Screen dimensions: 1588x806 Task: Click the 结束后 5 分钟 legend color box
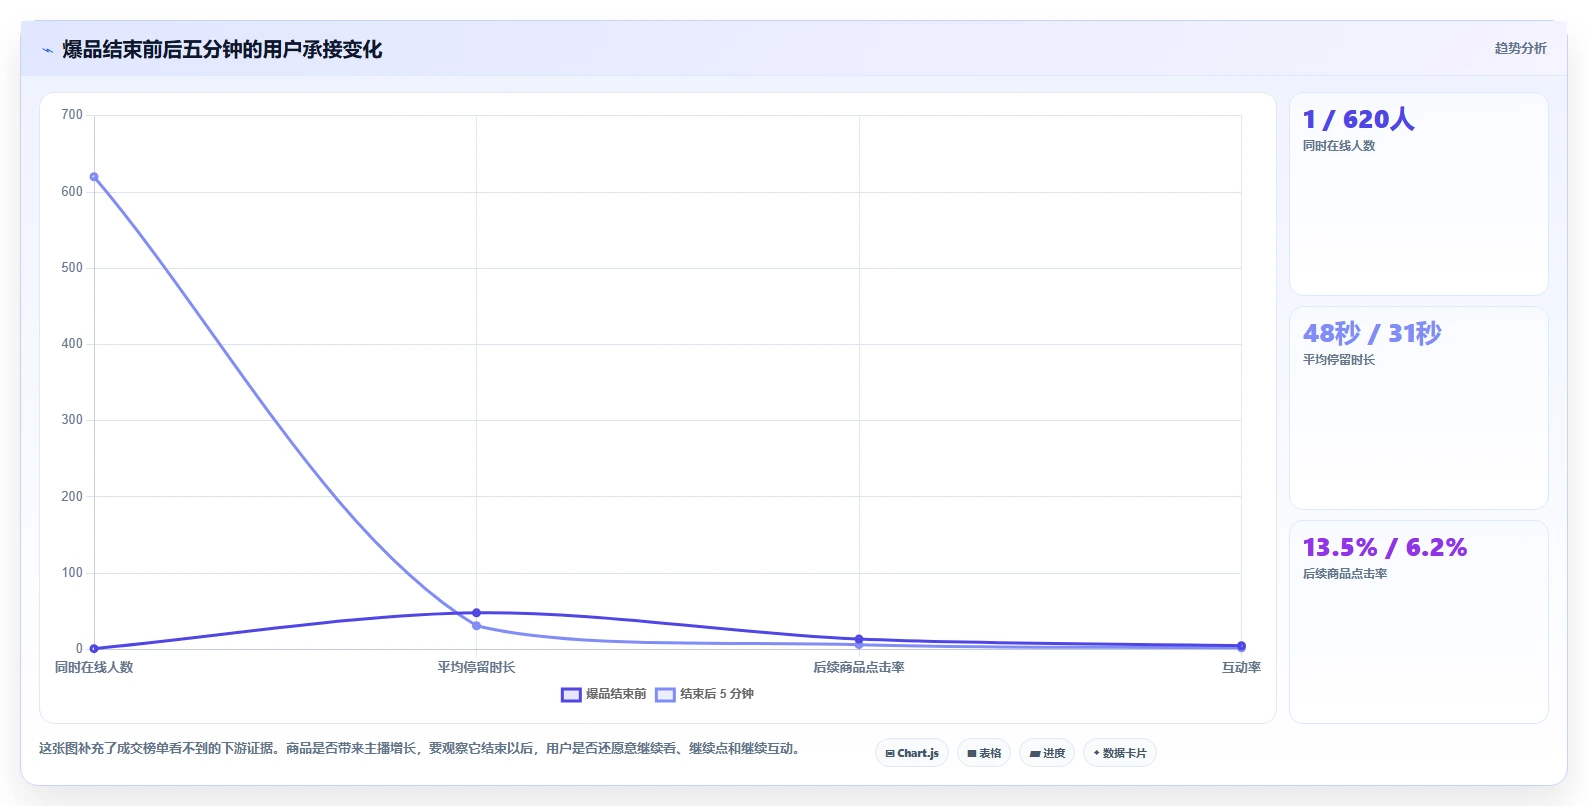665,695
